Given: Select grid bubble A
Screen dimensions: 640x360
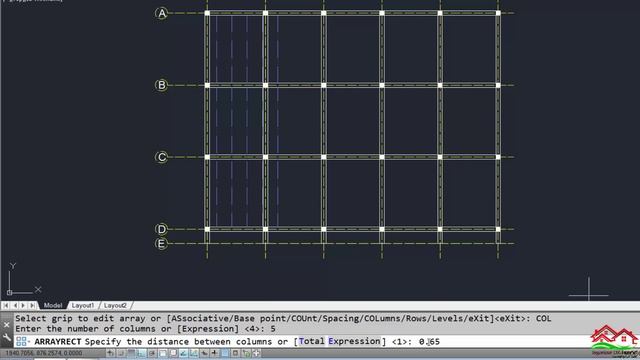Looking at the screenshot, I should point(162,13).
